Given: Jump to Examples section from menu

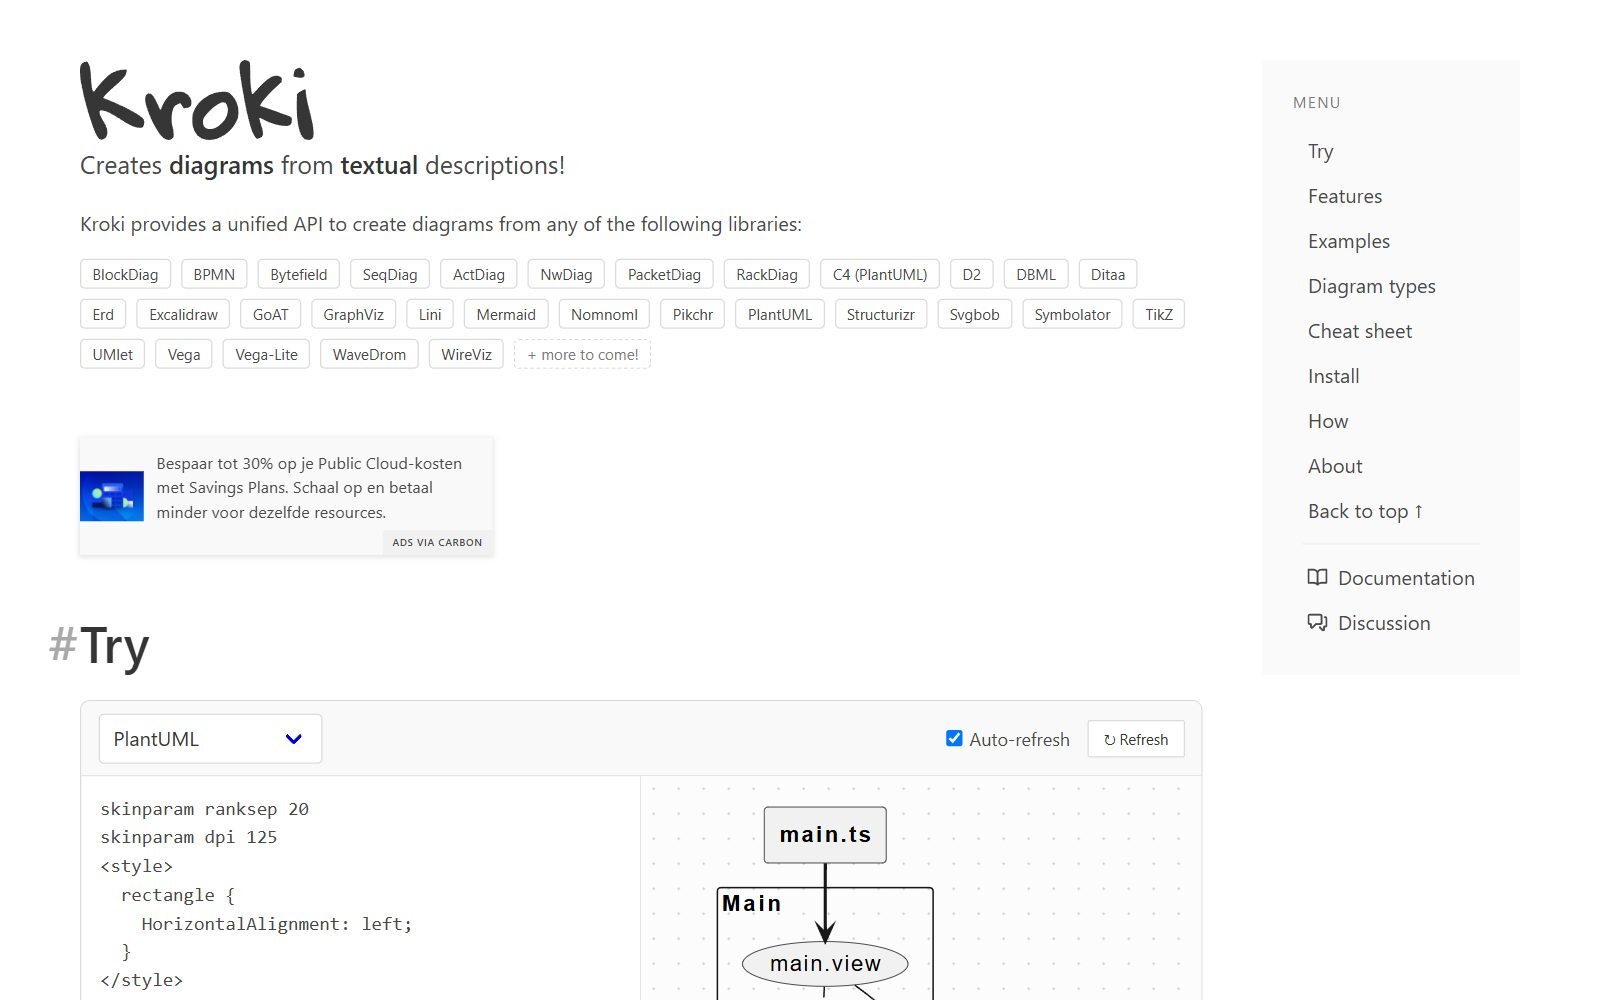Looking at the screenshot, I should [1349, 241].
